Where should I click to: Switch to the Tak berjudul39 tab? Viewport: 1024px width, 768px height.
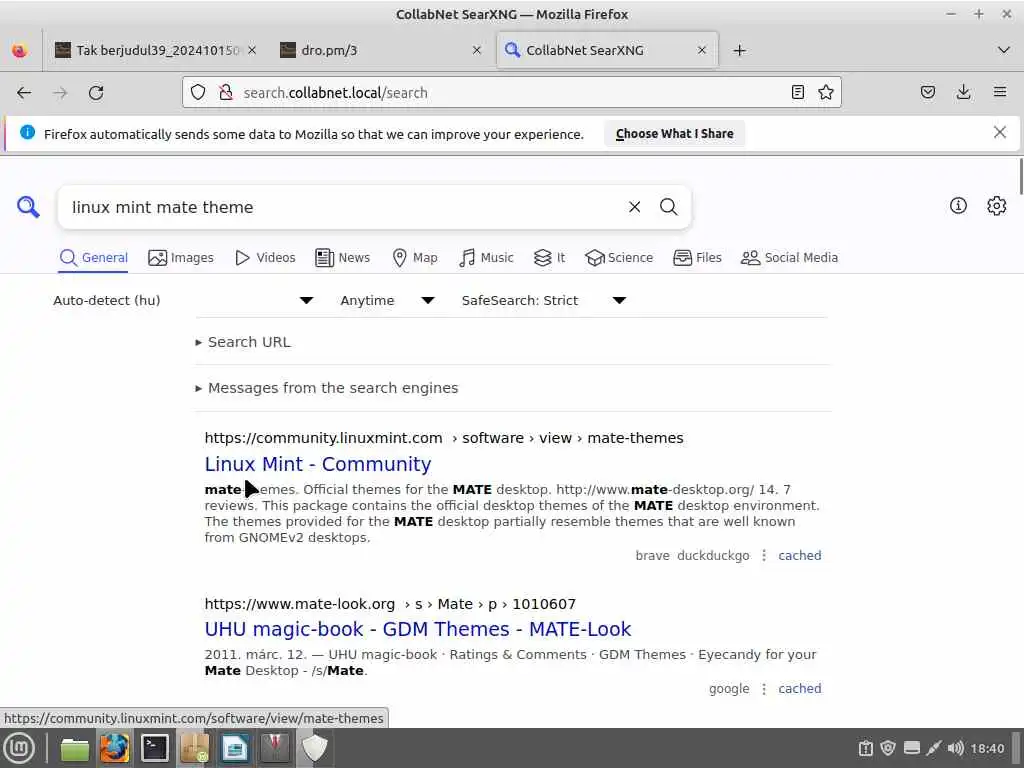point(156,50)
